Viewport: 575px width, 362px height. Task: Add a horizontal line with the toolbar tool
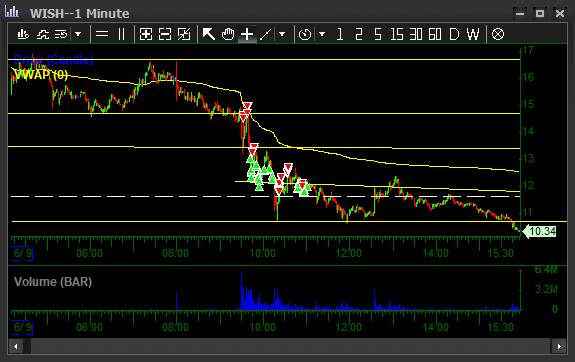(x=102, y=34)
